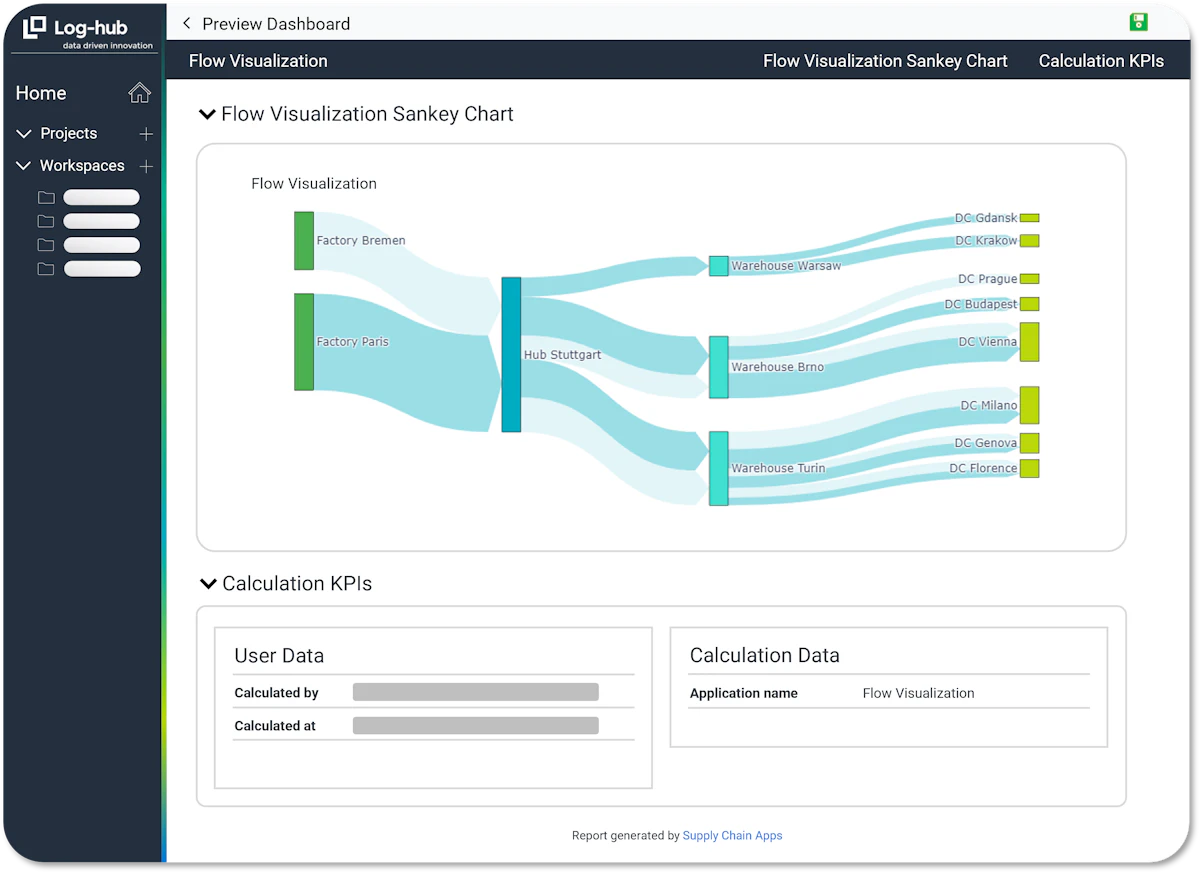
Task: Click the redacted Calculated at value
Action: pos(476,726)
